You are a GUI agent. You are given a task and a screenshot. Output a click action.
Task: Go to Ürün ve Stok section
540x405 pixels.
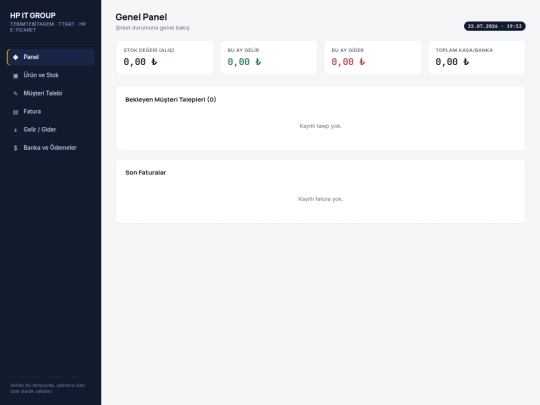(x=51, y=75)
